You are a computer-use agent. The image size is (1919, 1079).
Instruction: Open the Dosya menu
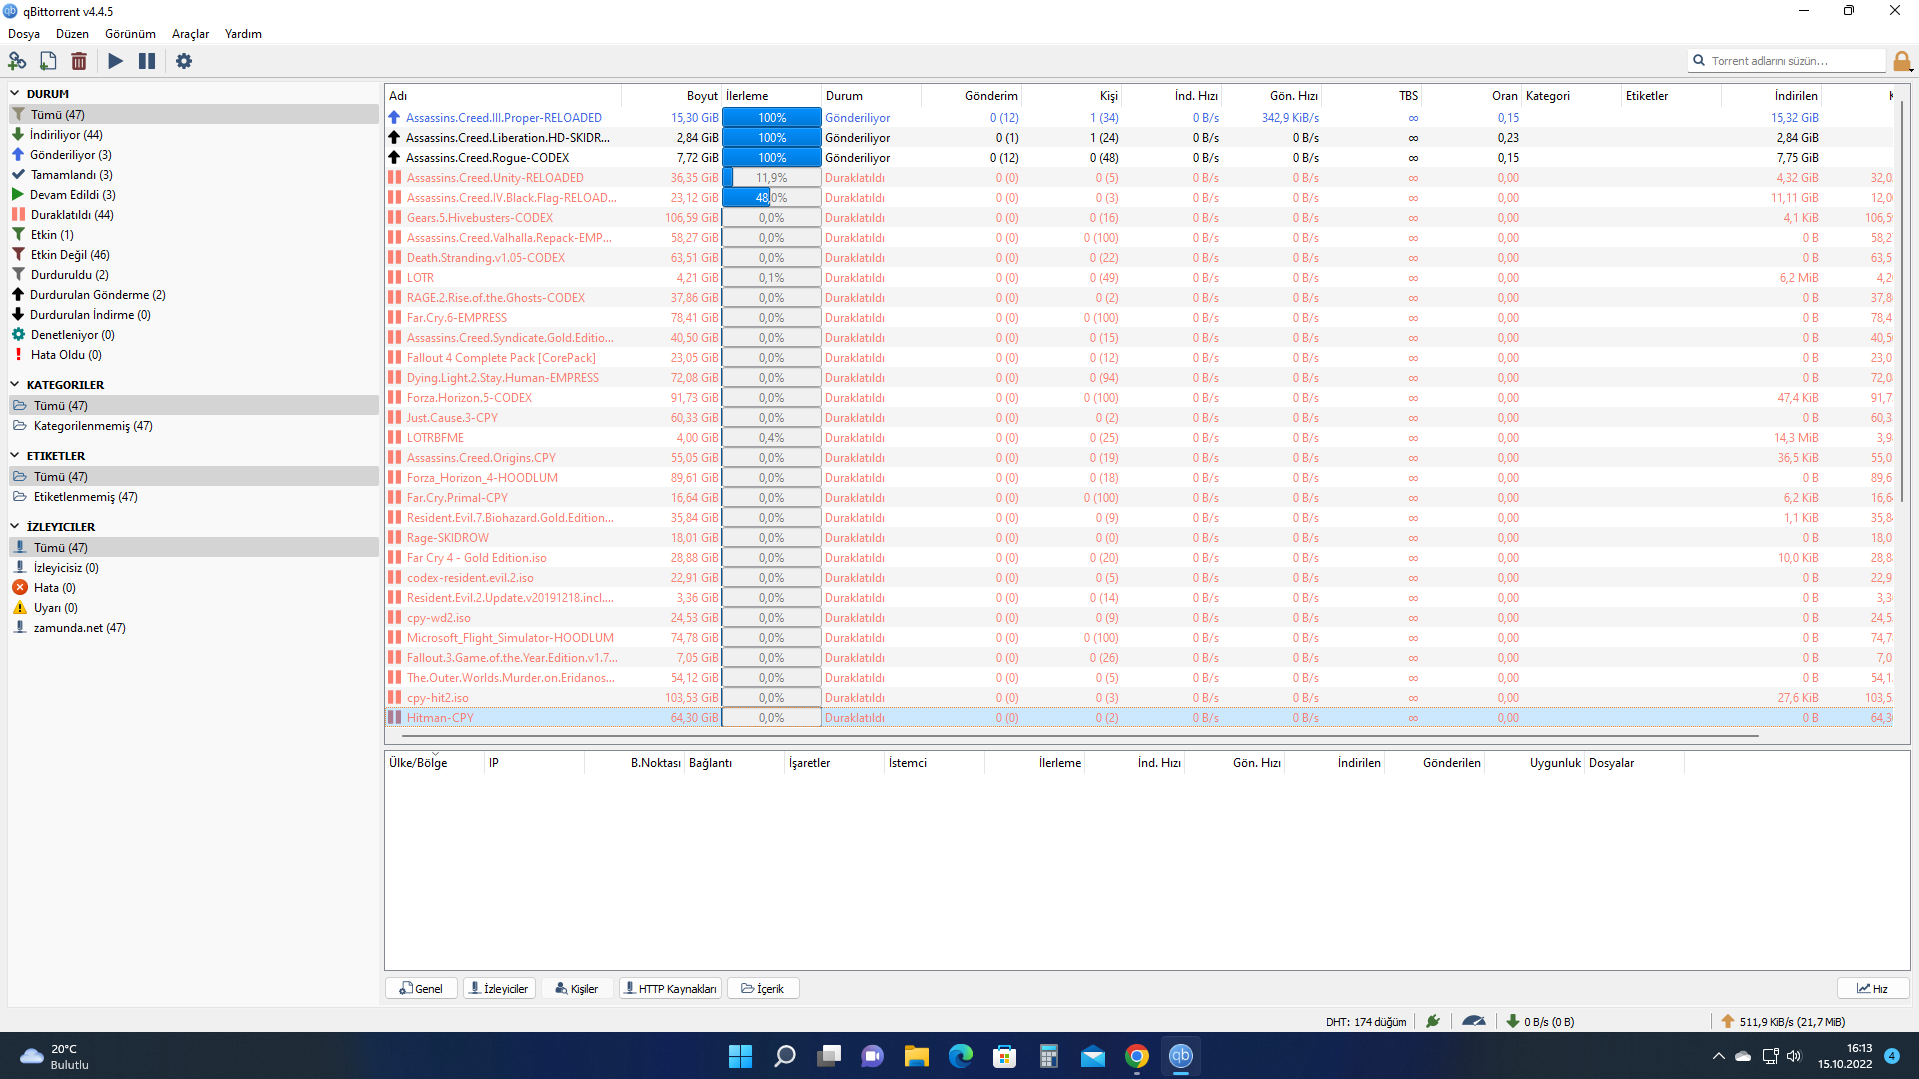click(24, 34)
